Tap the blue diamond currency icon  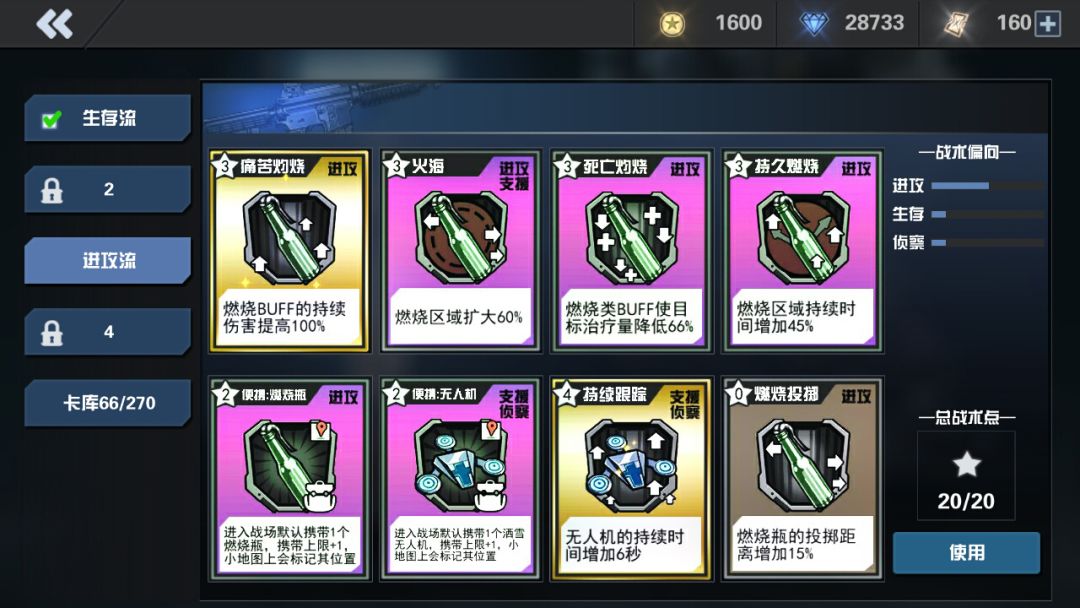point(813,23)
